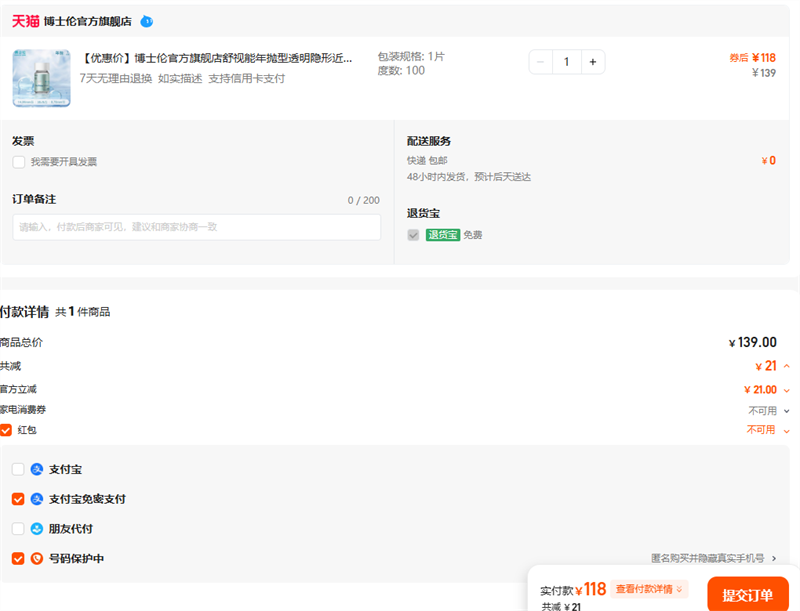Image resolution: width=800 pixels, height=611 pixels.
Task: Open the contact lens product thumbnail
Action: [42, 77]
